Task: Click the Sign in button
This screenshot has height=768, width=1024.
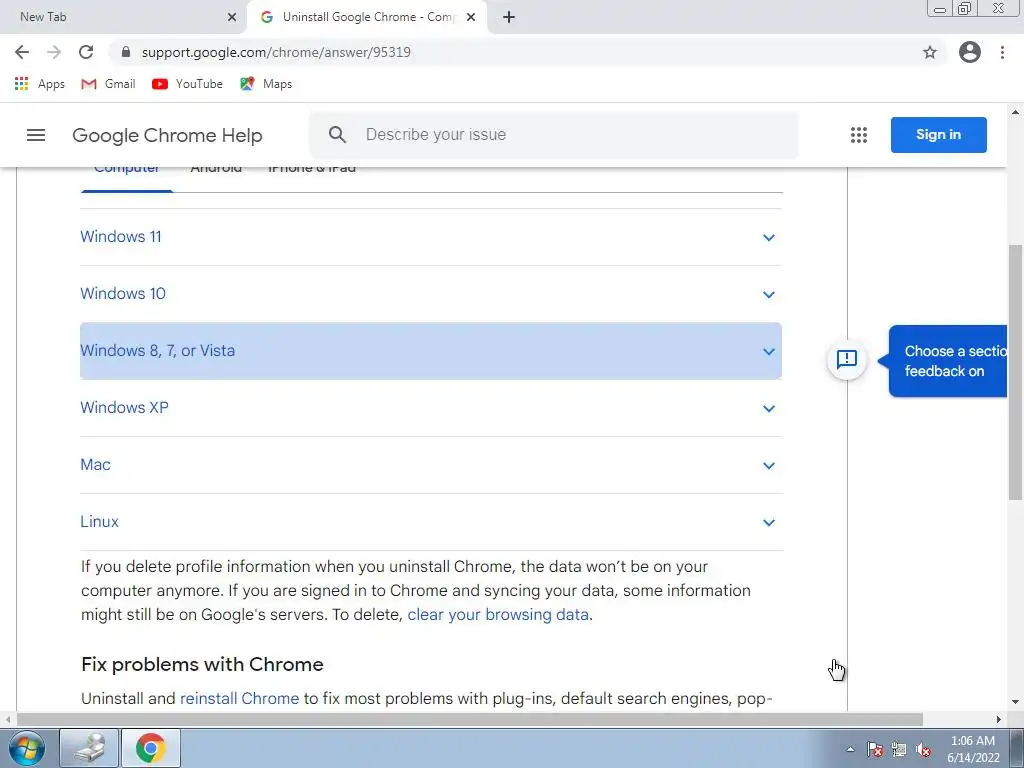Action: (938, 135)
